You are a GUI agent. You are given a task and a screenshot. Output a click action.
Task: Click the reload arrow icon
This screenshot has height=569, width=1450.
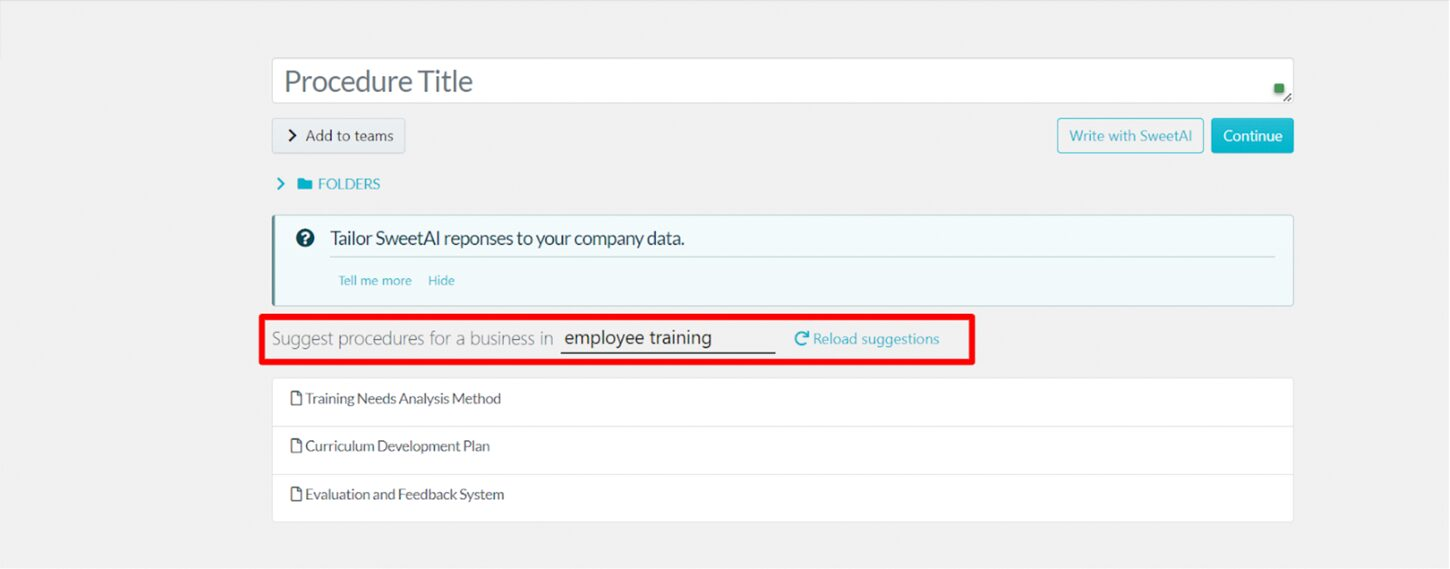point(801,339)
